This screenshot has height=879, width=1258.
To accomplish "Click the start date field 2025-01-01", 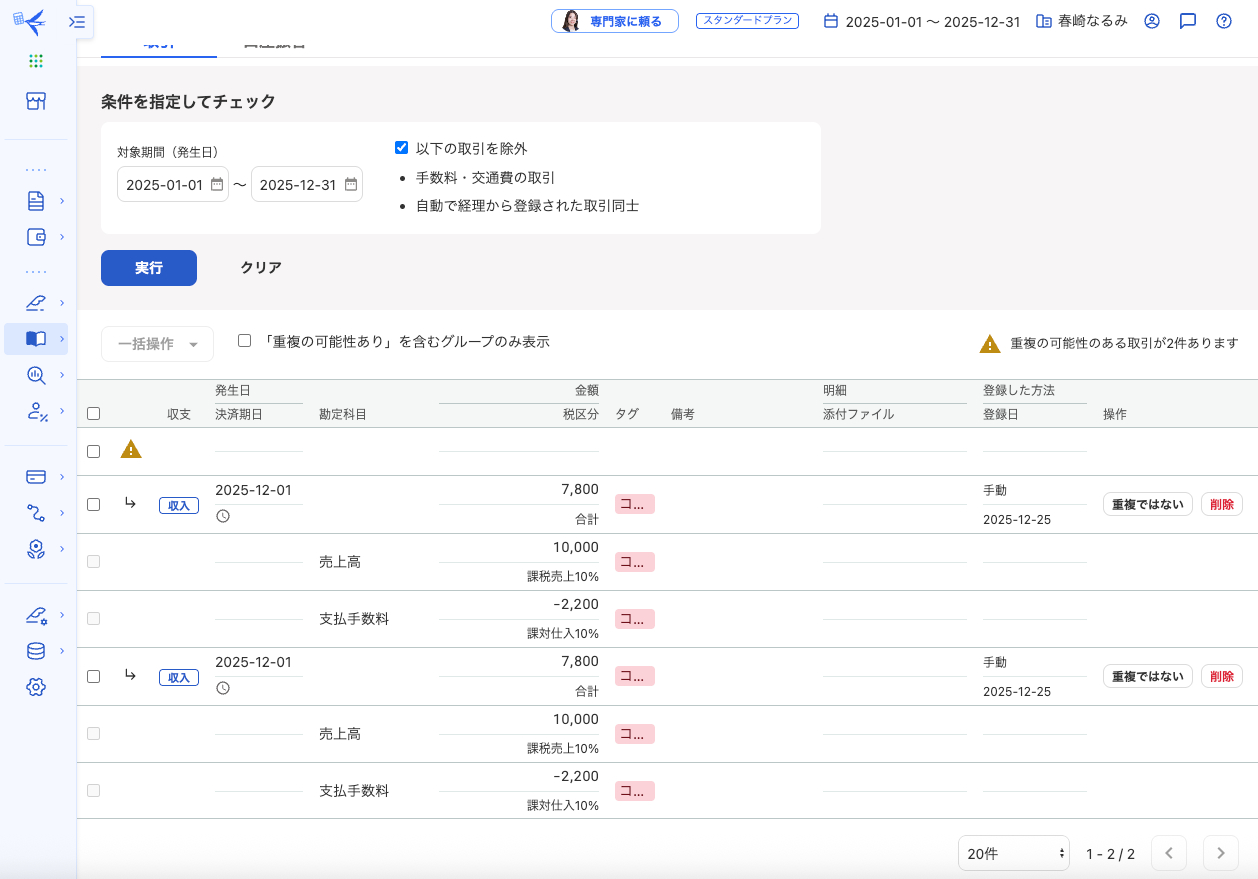I will point(165,185).
